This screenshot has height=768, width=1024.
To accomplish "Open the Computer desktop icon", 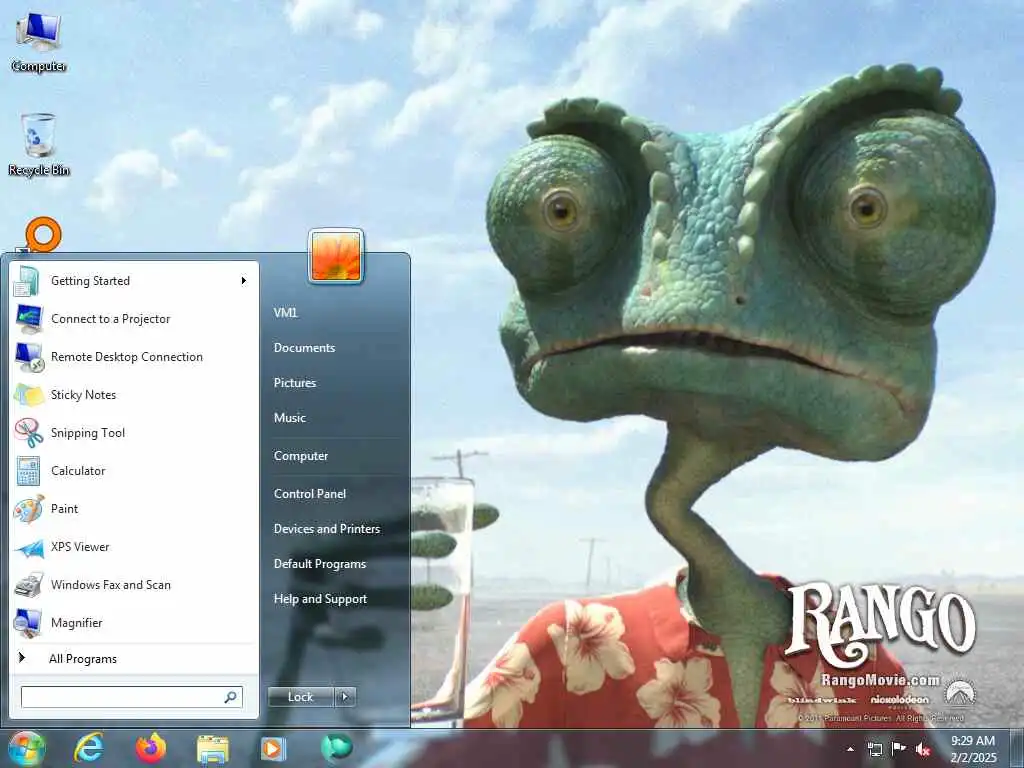I will pyautogui.click(x=39, y=42).
